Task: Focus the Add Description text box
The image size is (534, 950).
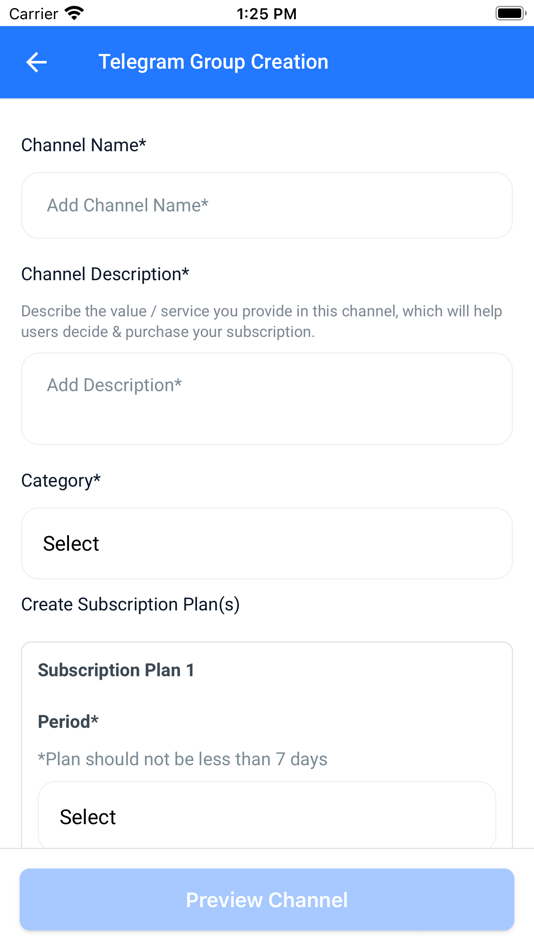Action: [x=267, y=399]
